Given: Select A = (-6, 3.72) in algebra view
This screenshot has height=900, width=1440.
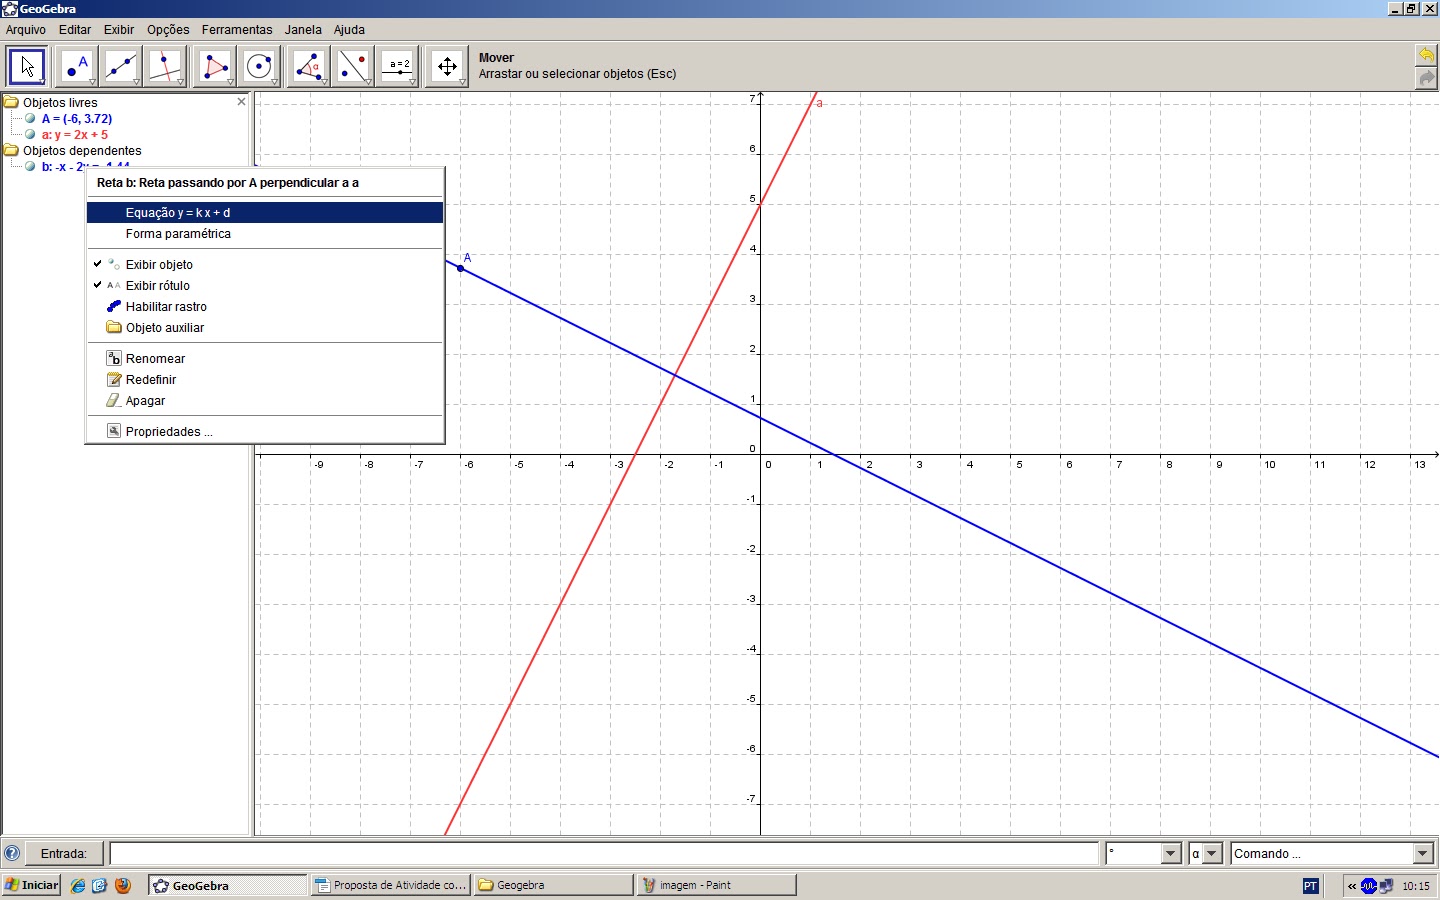Looking at the screenshot, I should 77,118.
